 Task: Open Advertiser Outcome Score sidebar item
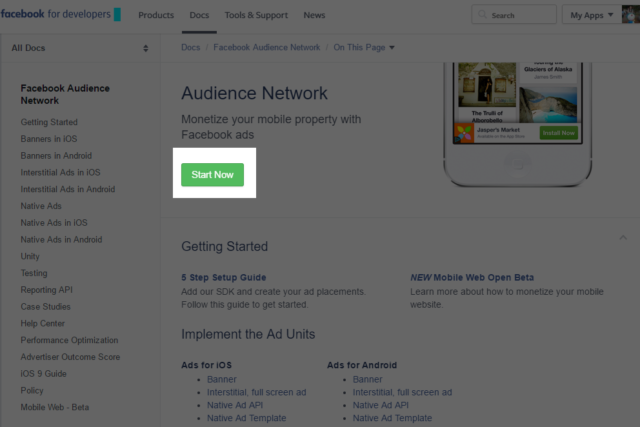(70, 356)
